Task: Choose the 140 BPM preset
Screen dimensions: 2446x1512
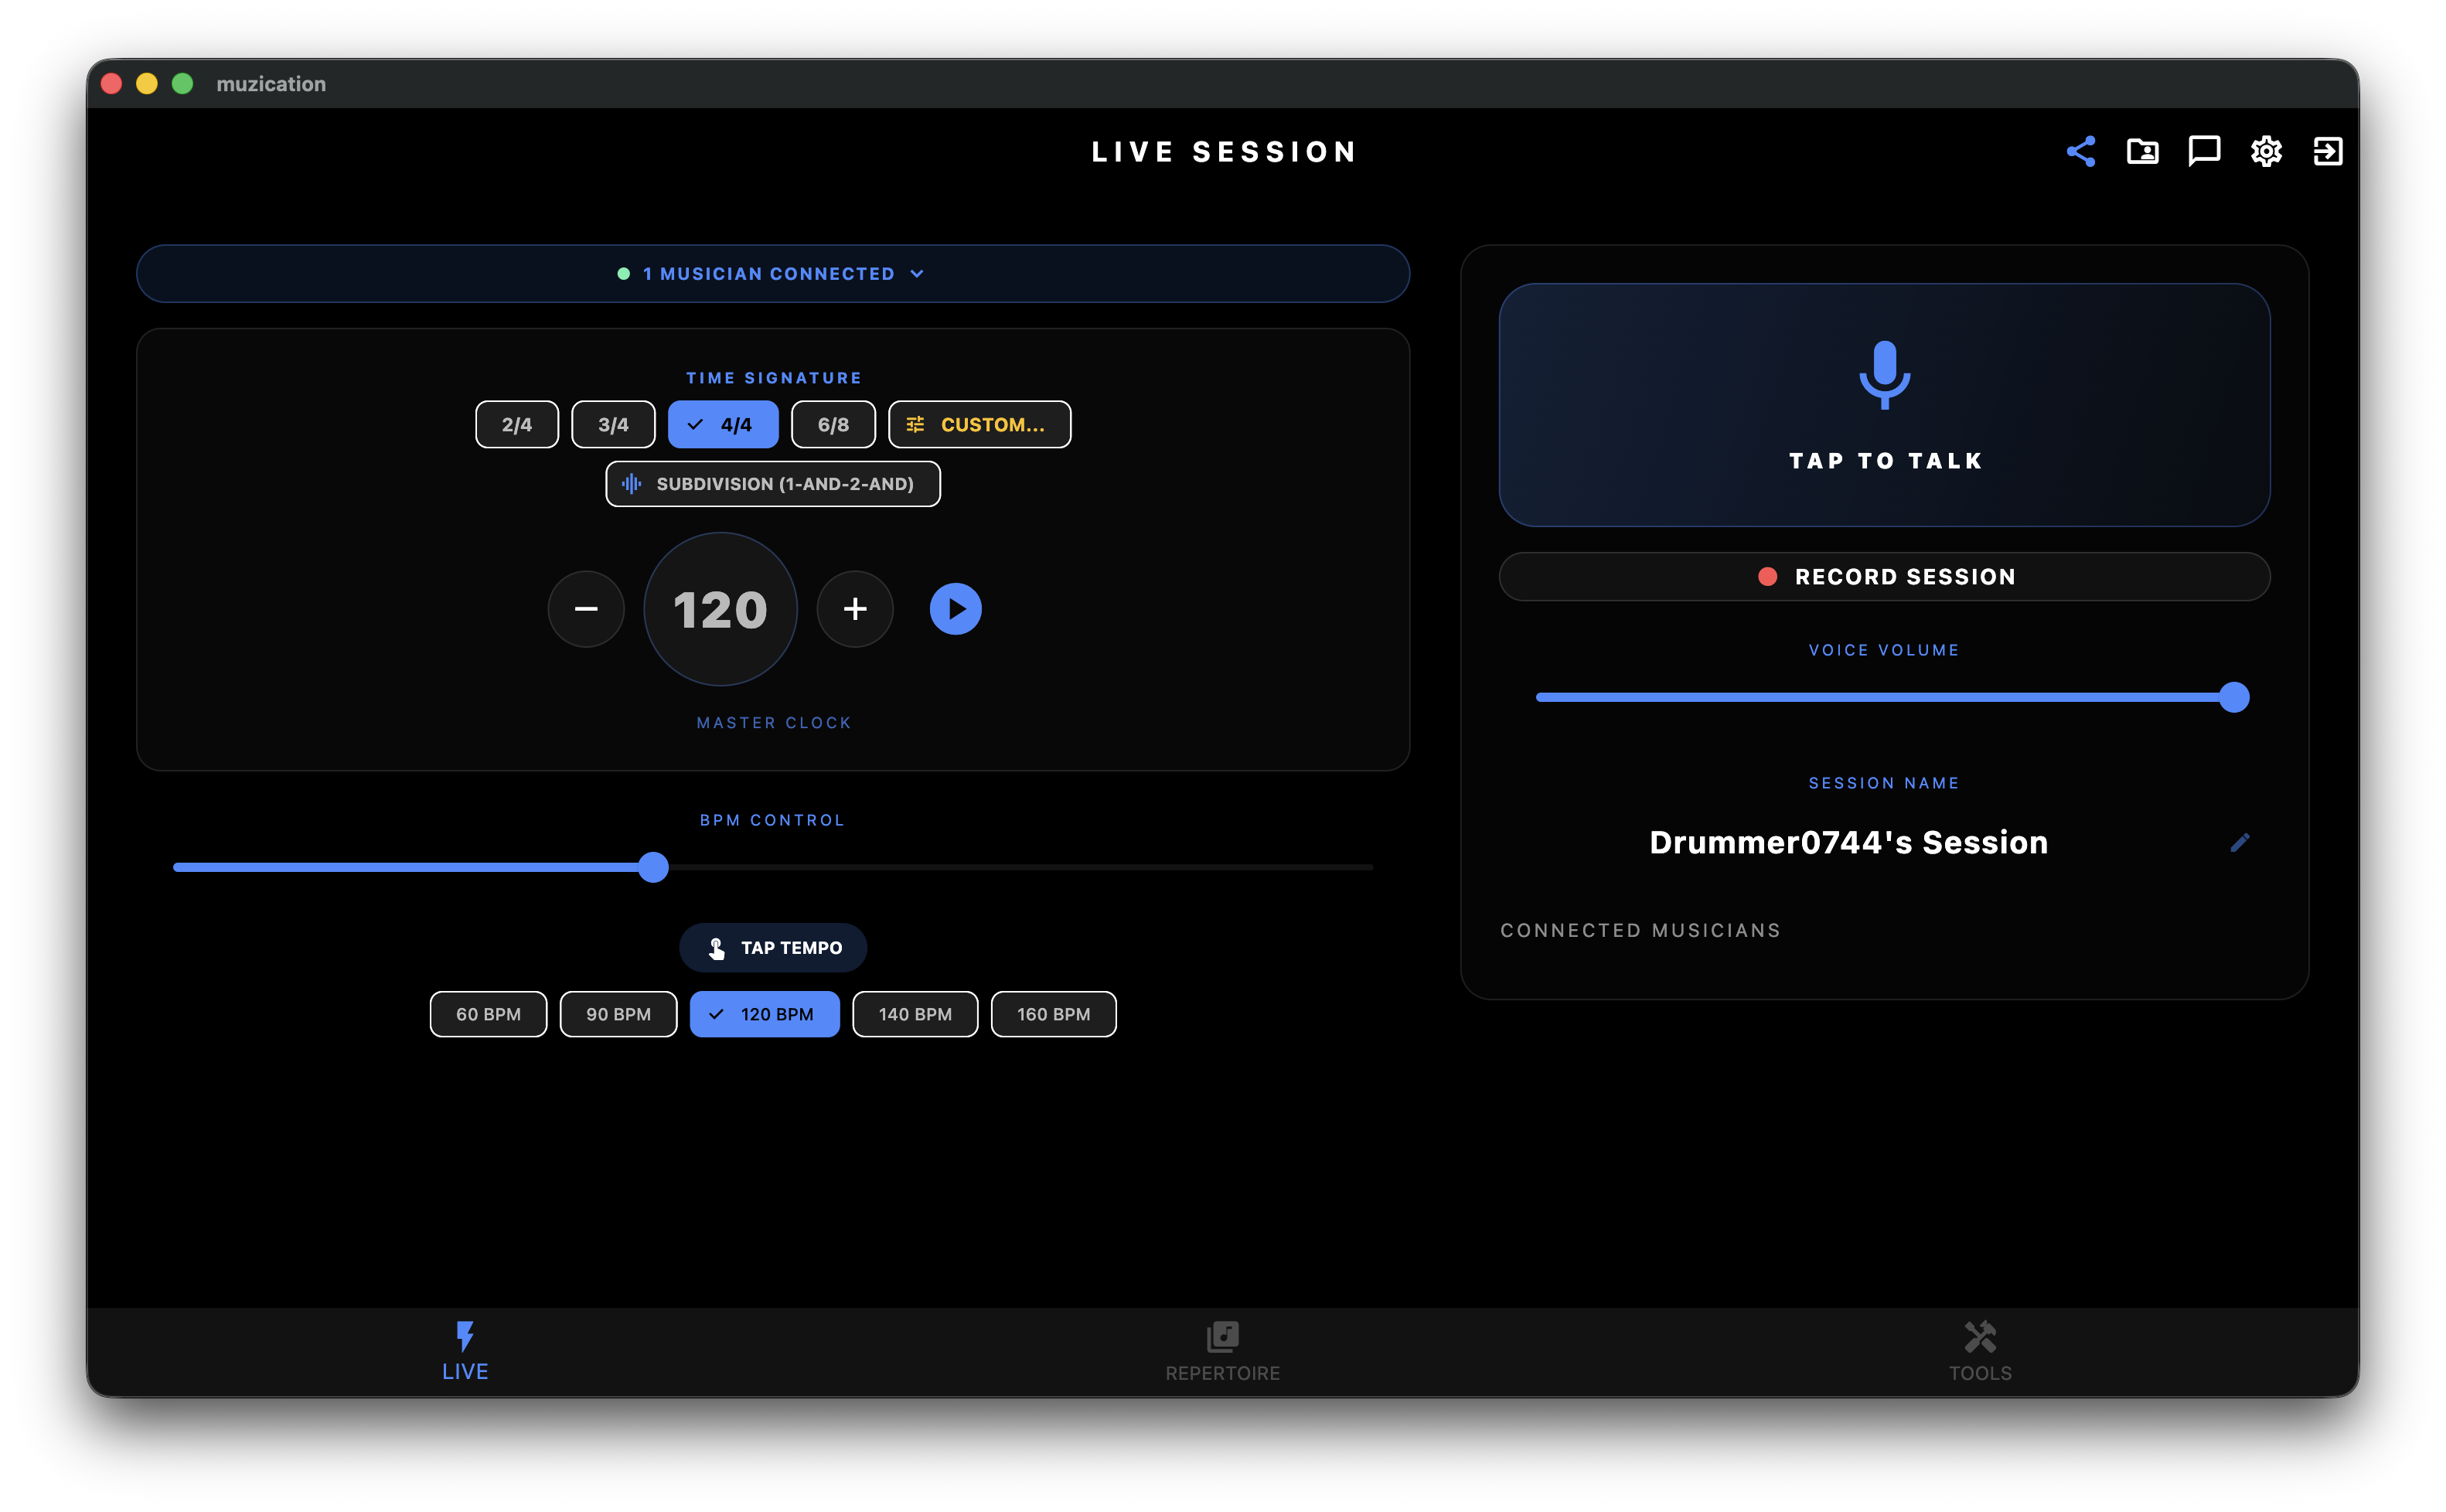Action: coord(915,1014)
